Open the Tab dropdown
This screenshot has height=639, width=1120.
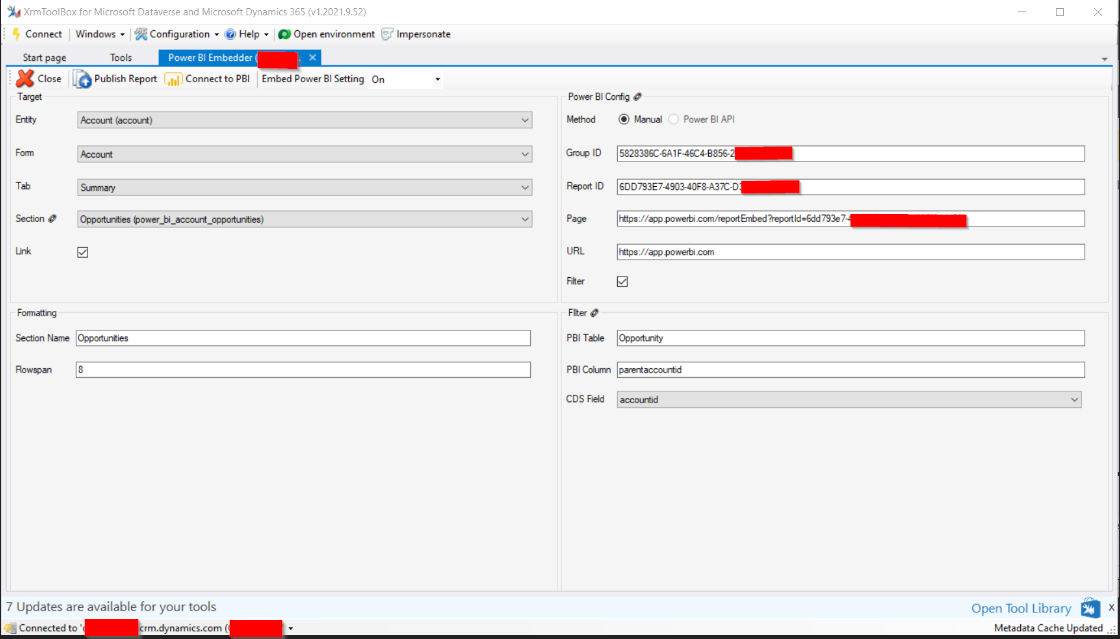(304, 187)
